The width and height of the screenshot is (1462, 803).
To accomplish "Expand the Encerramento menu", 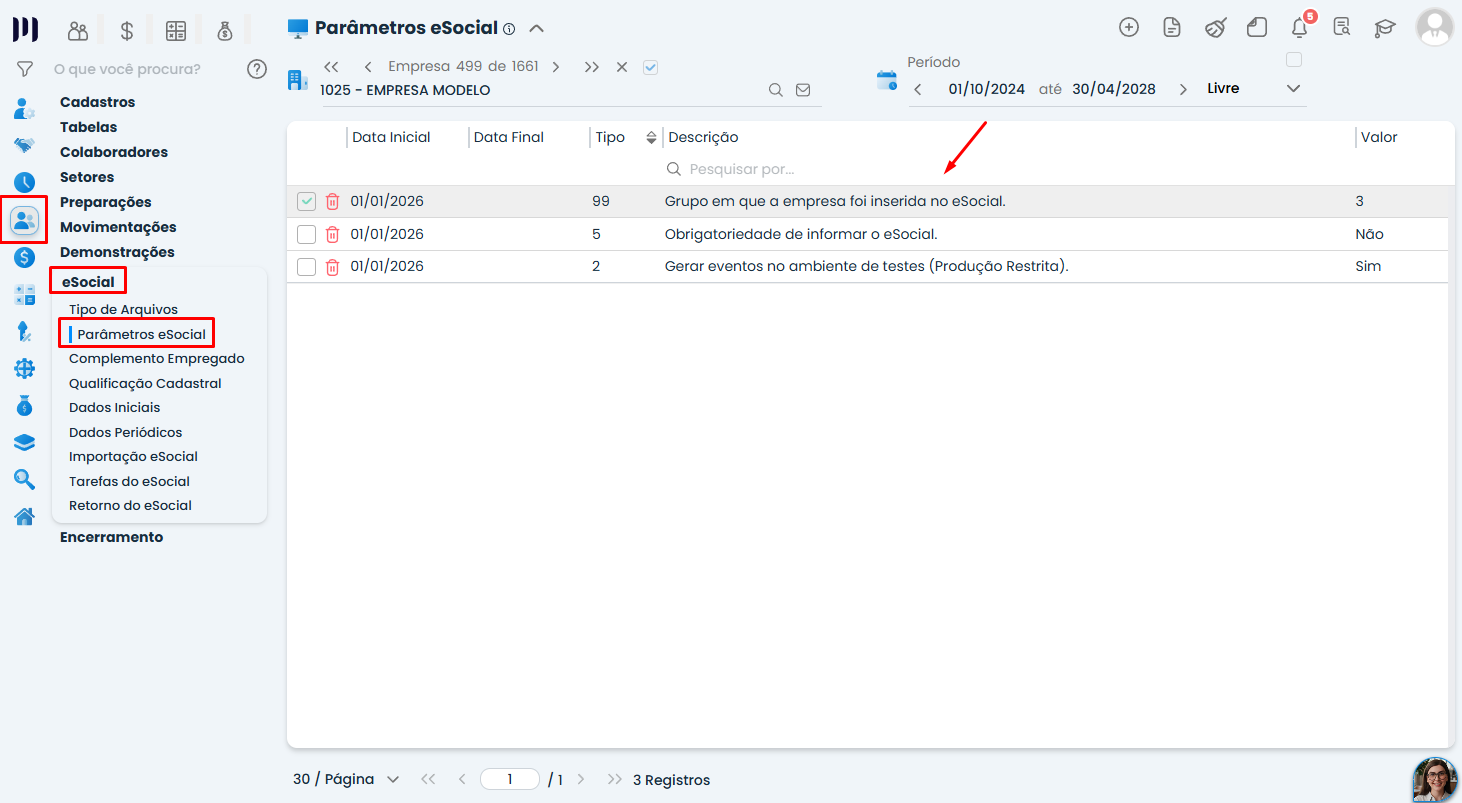I will pos(111,537).
